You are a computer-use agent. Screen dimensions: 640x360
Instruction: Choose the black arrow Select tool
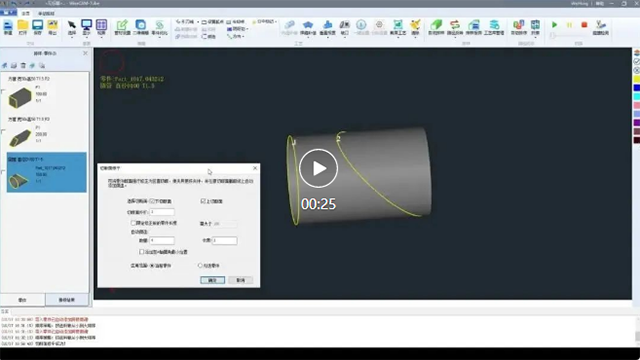72,25
